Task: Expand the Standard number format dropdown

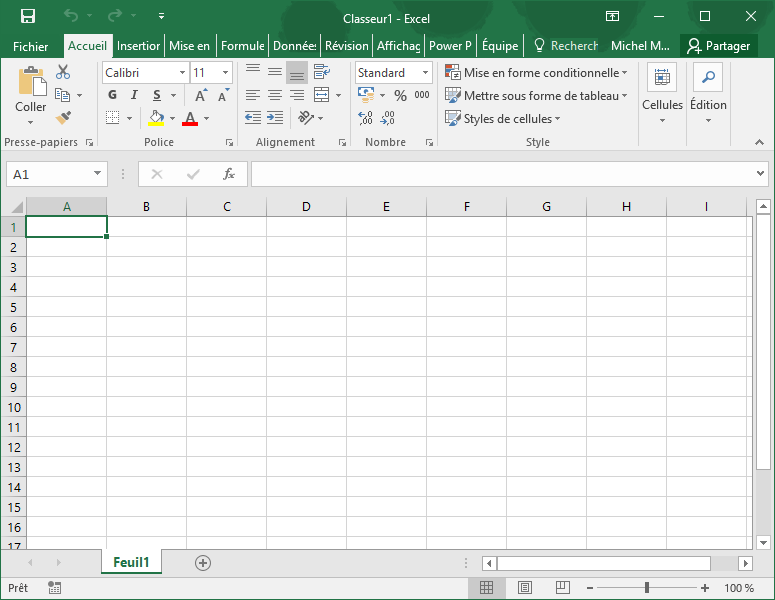Action: pos(425,73)
